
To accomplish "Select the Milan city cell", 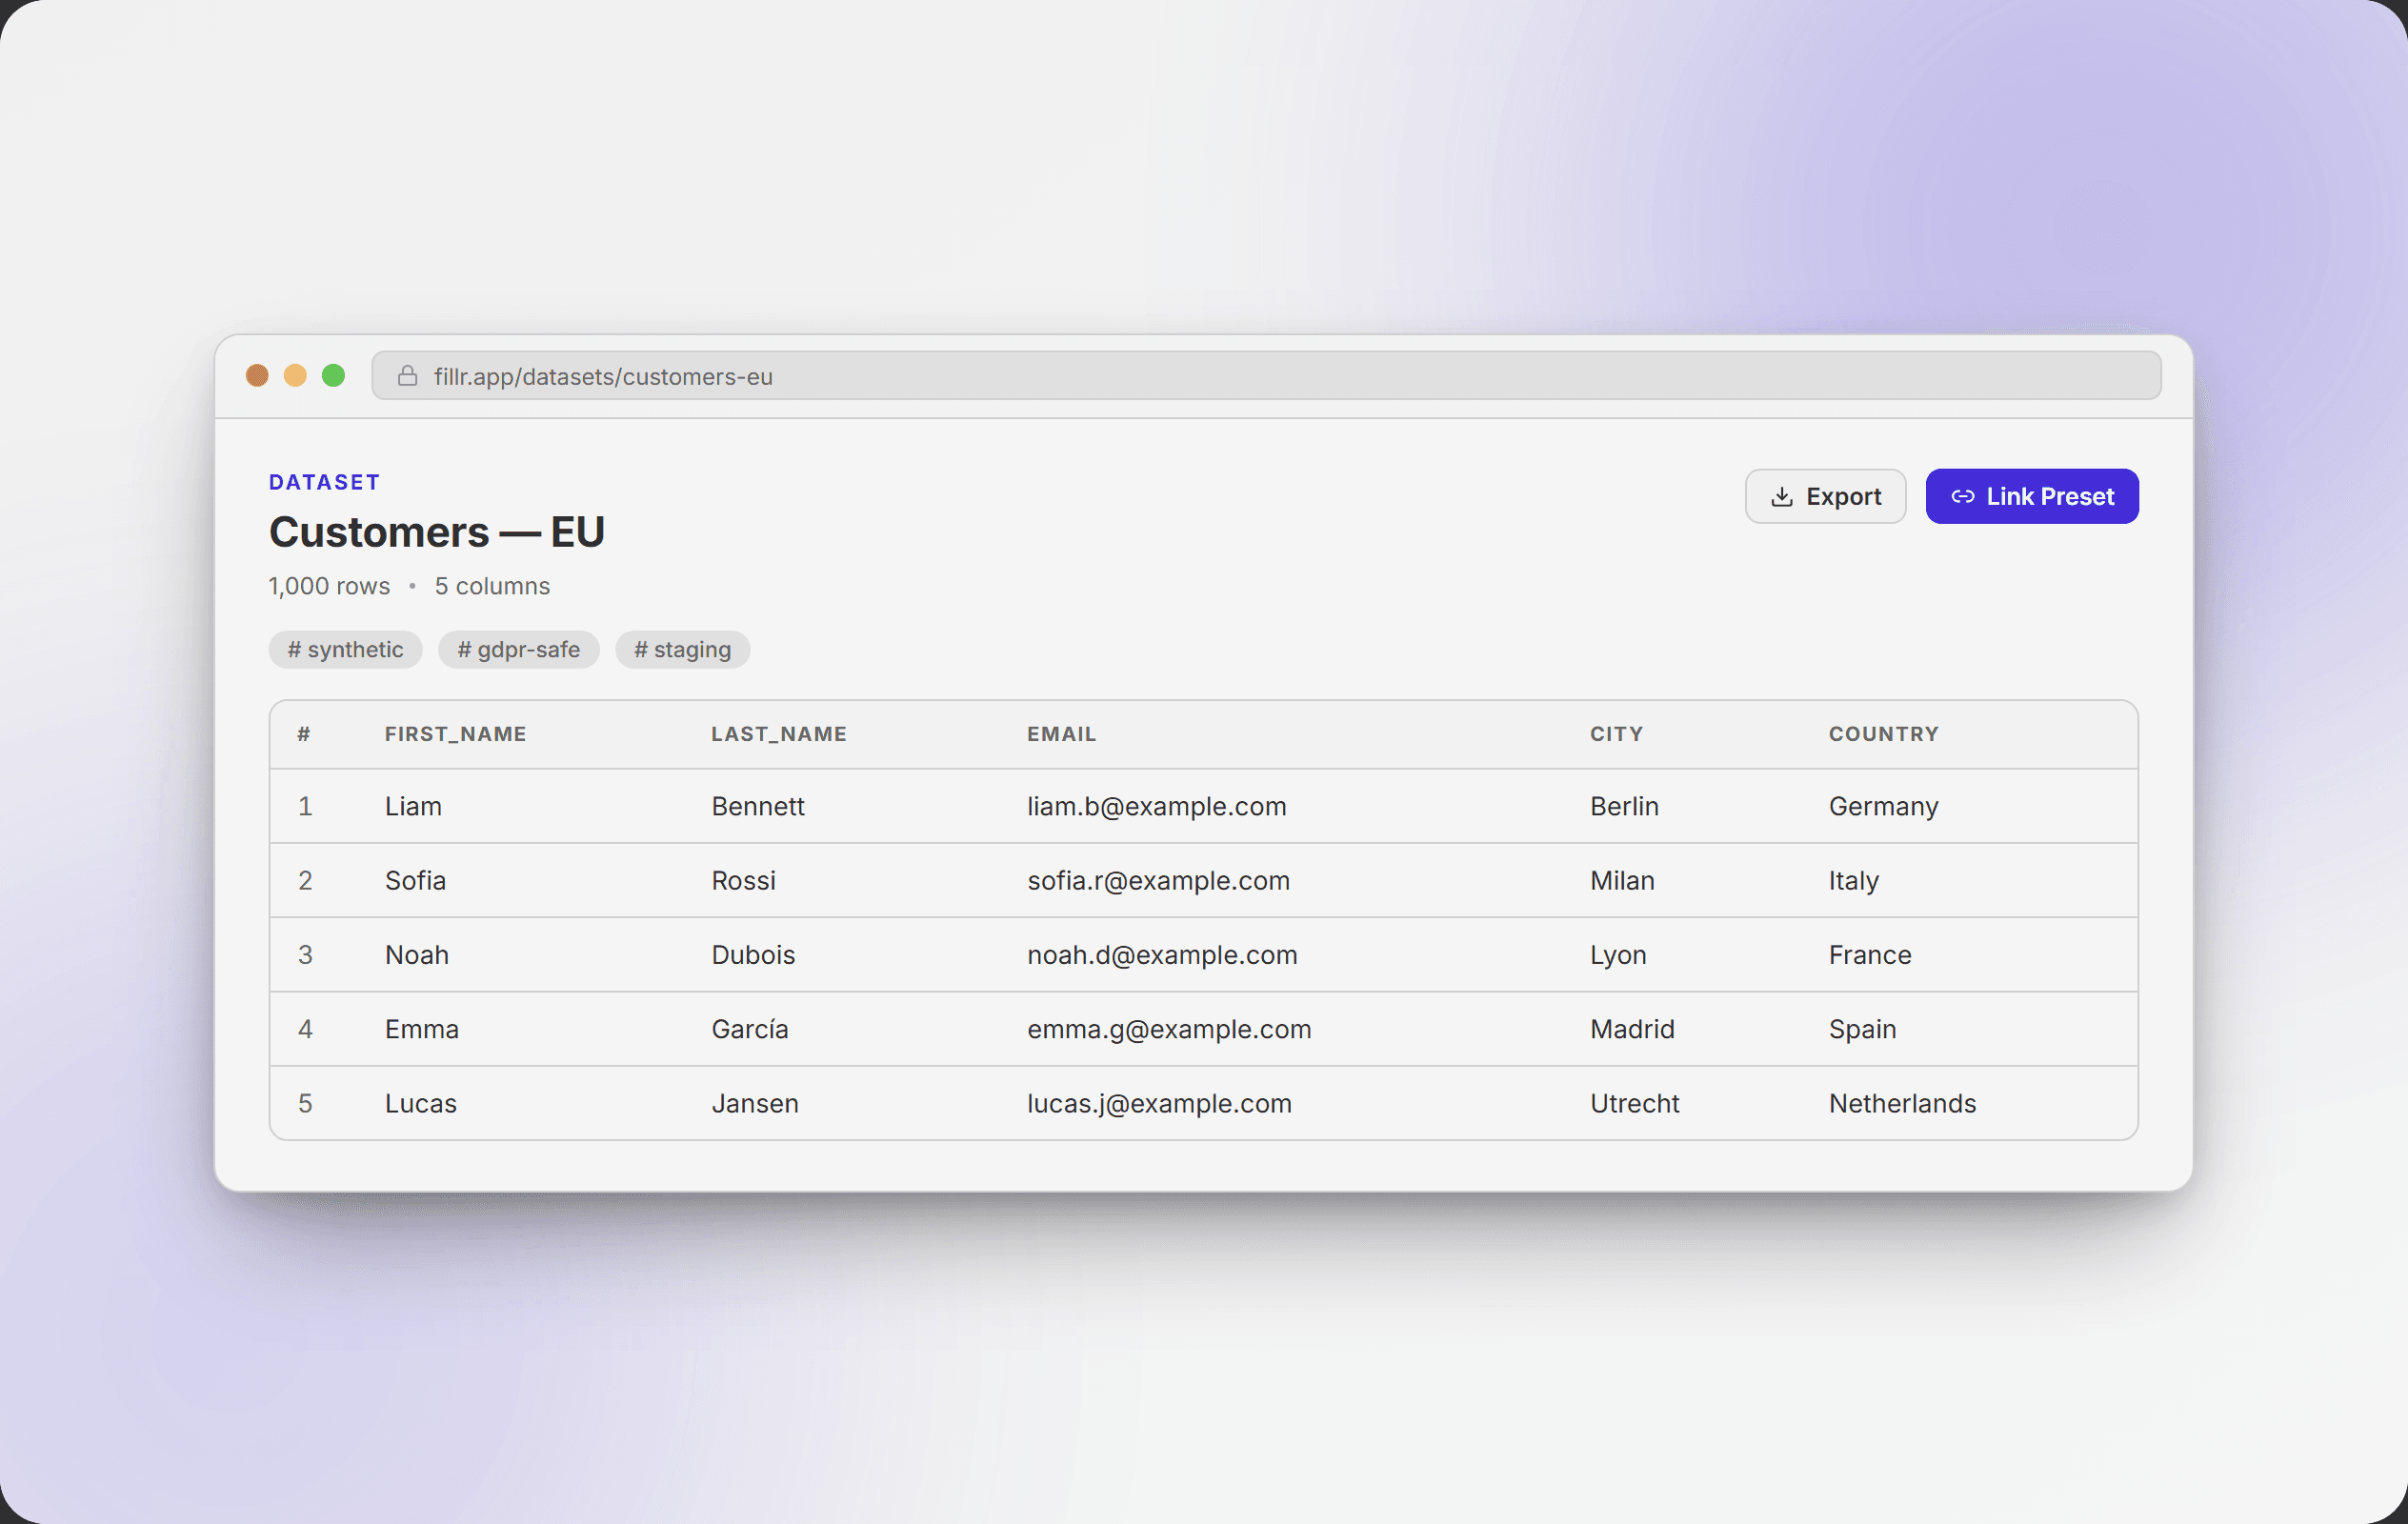I will coord(1623,880).
